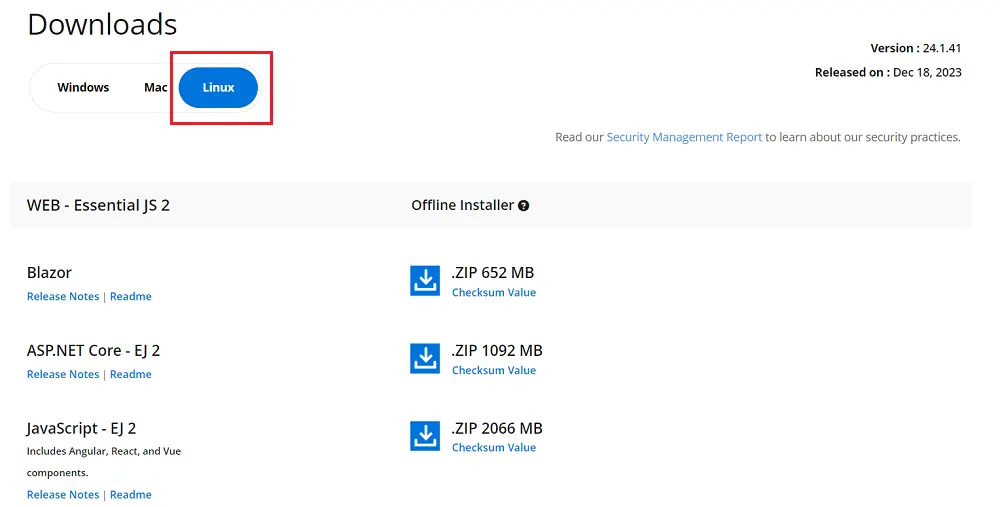
Task: Switch to the Windows tab
Action: click(x=83, y=87)
